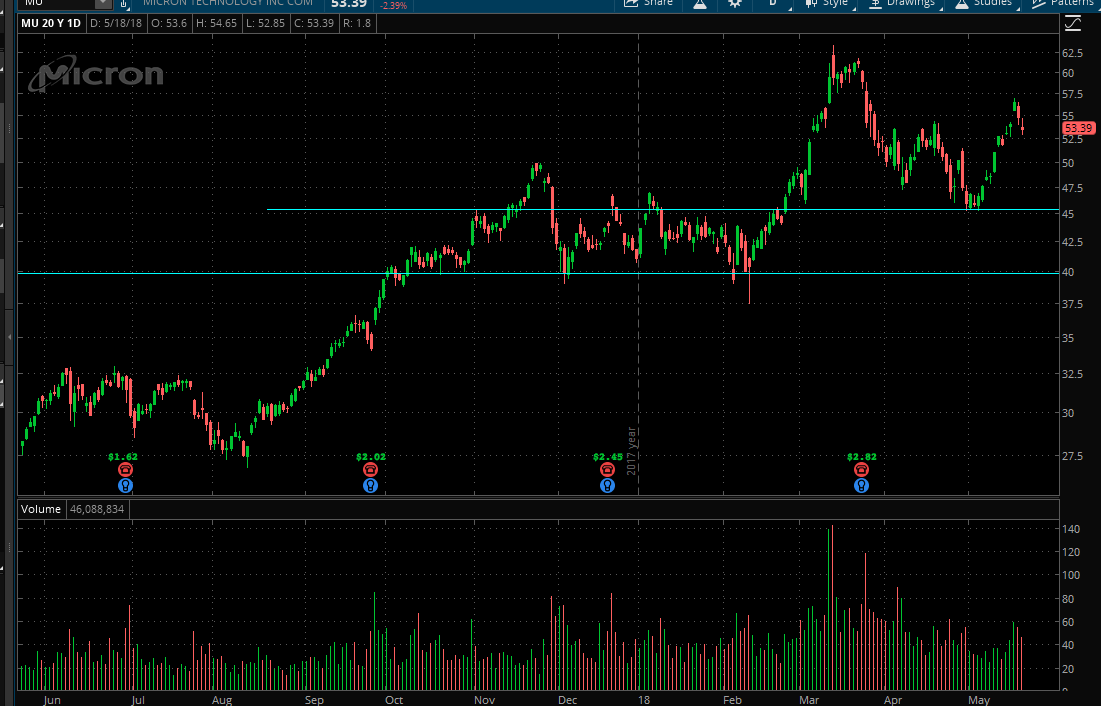This screenshot has height=706, width=1101.
Task: Select the upper cyan horizontal line near 45
Action: [663, 209]
